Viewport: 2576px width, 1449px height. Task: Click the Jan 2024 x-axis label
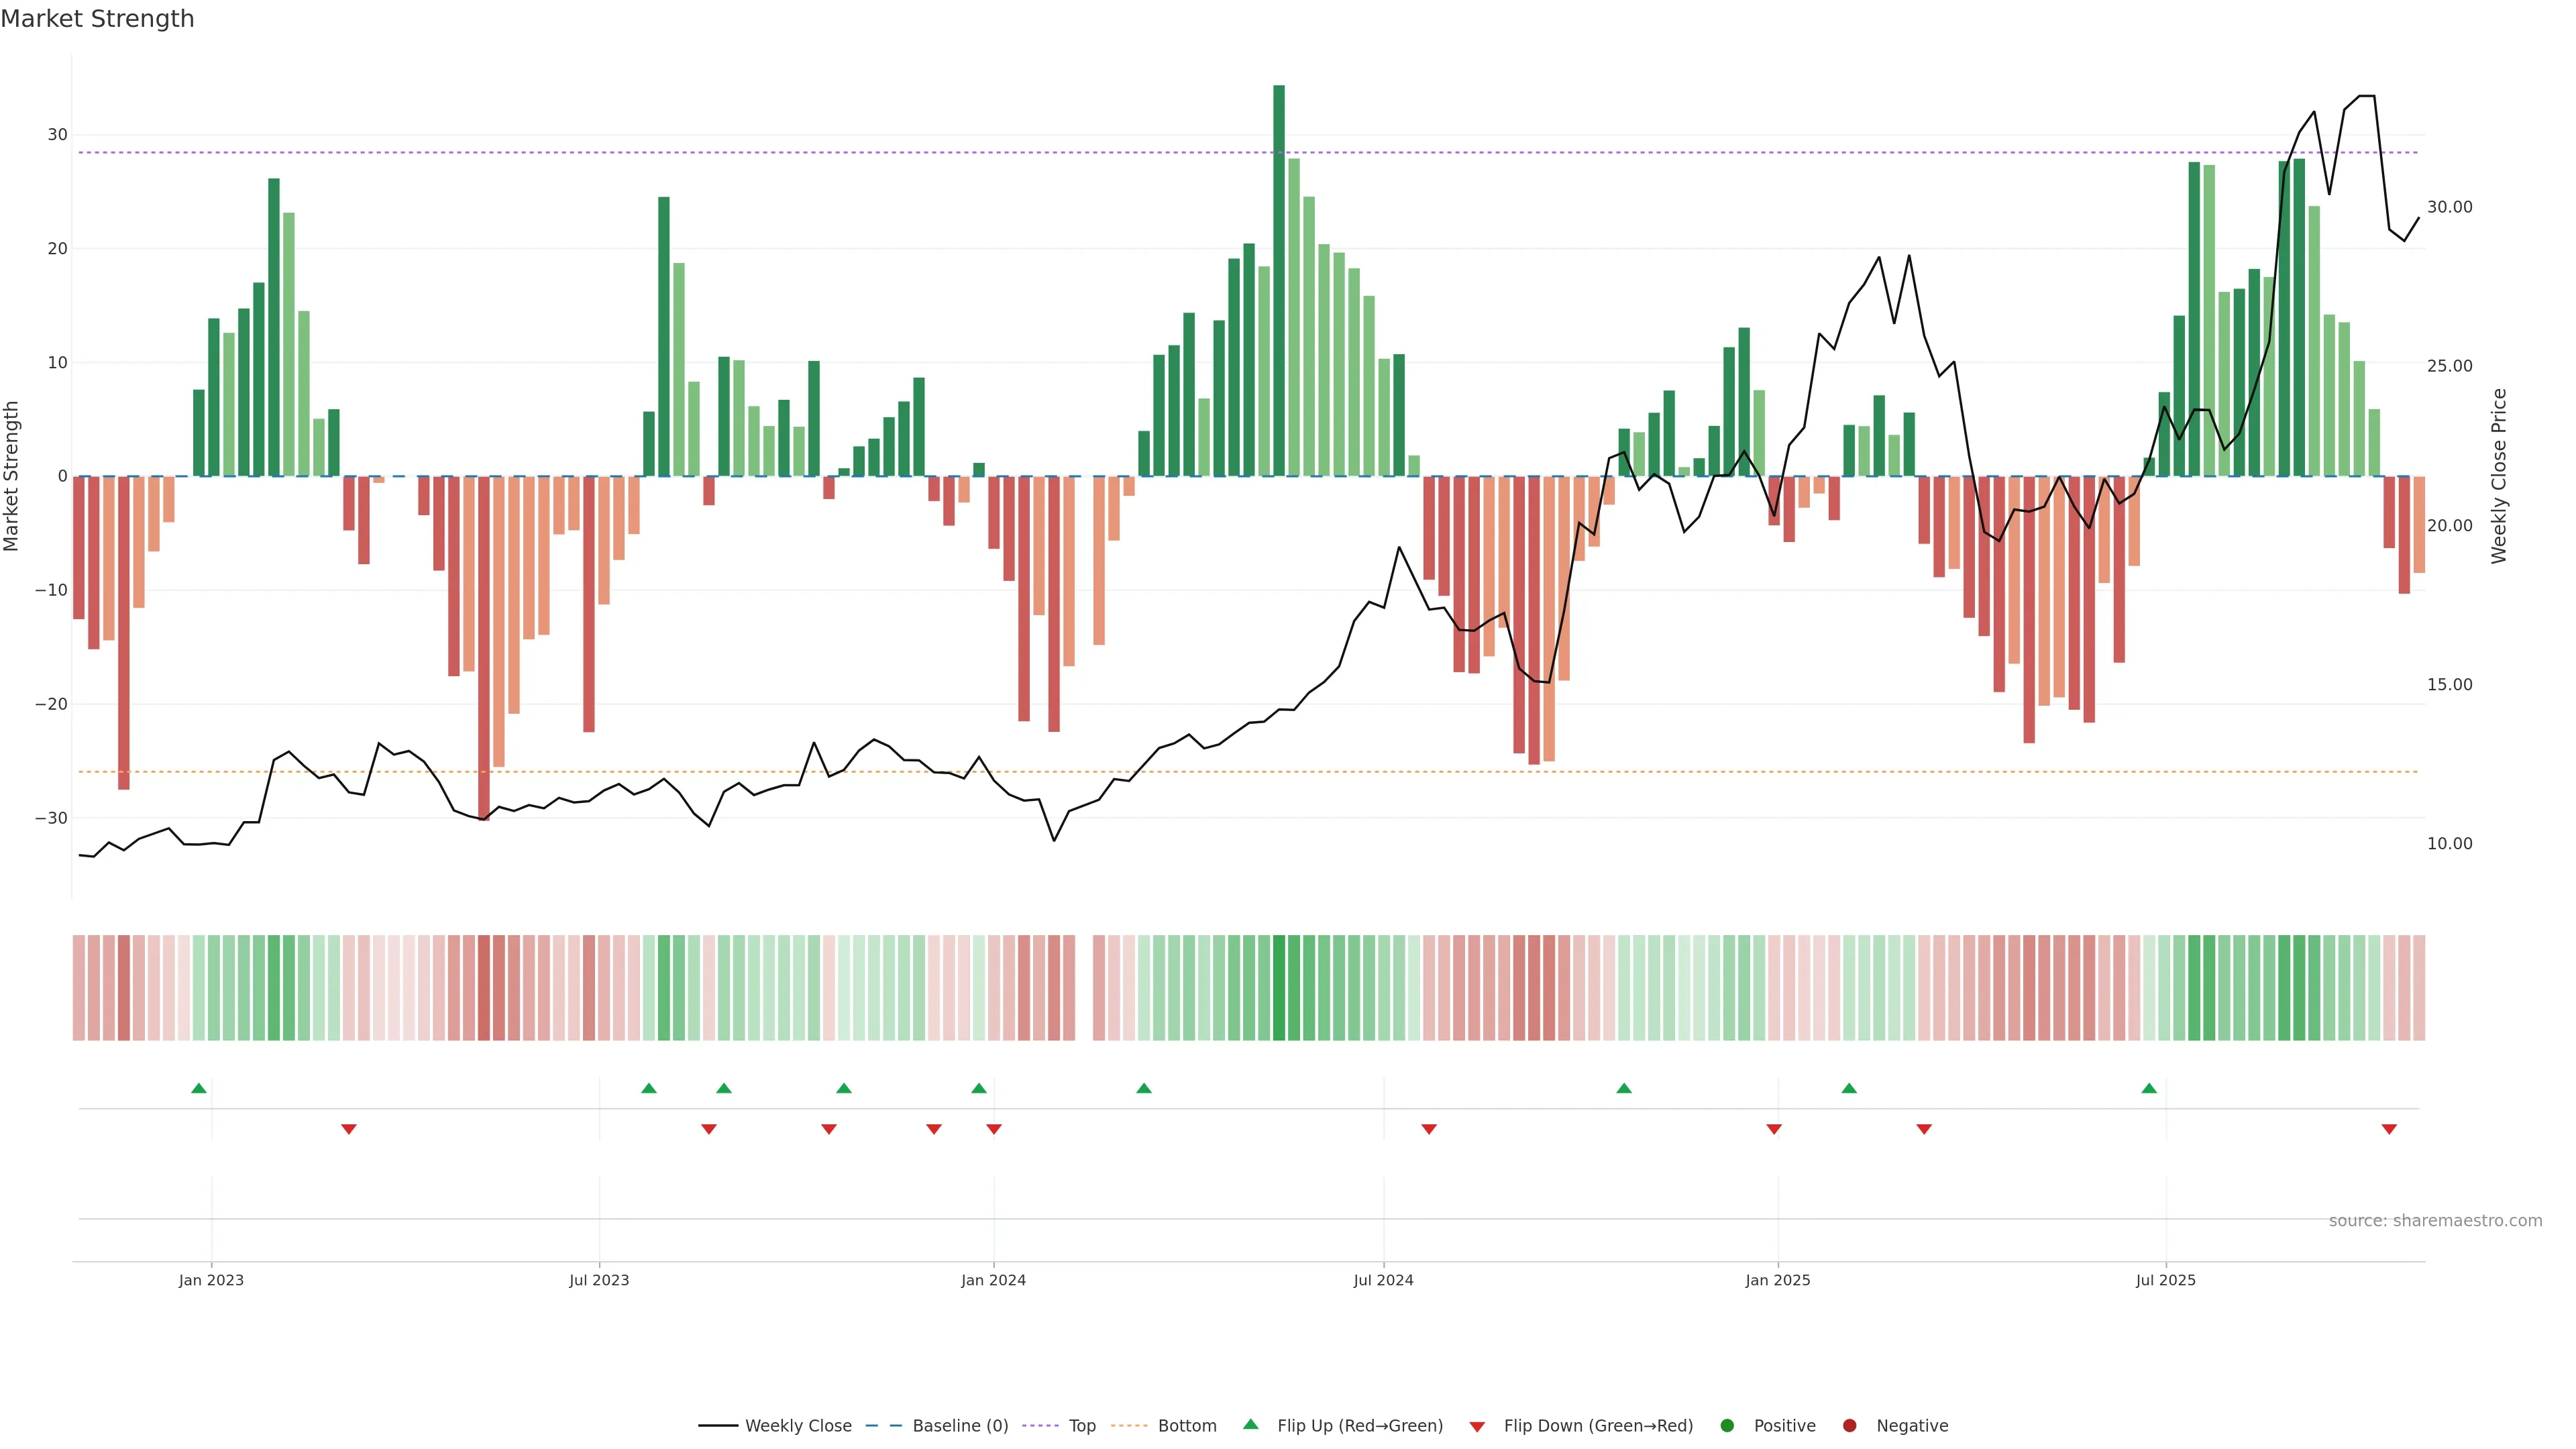(993, 1280)
